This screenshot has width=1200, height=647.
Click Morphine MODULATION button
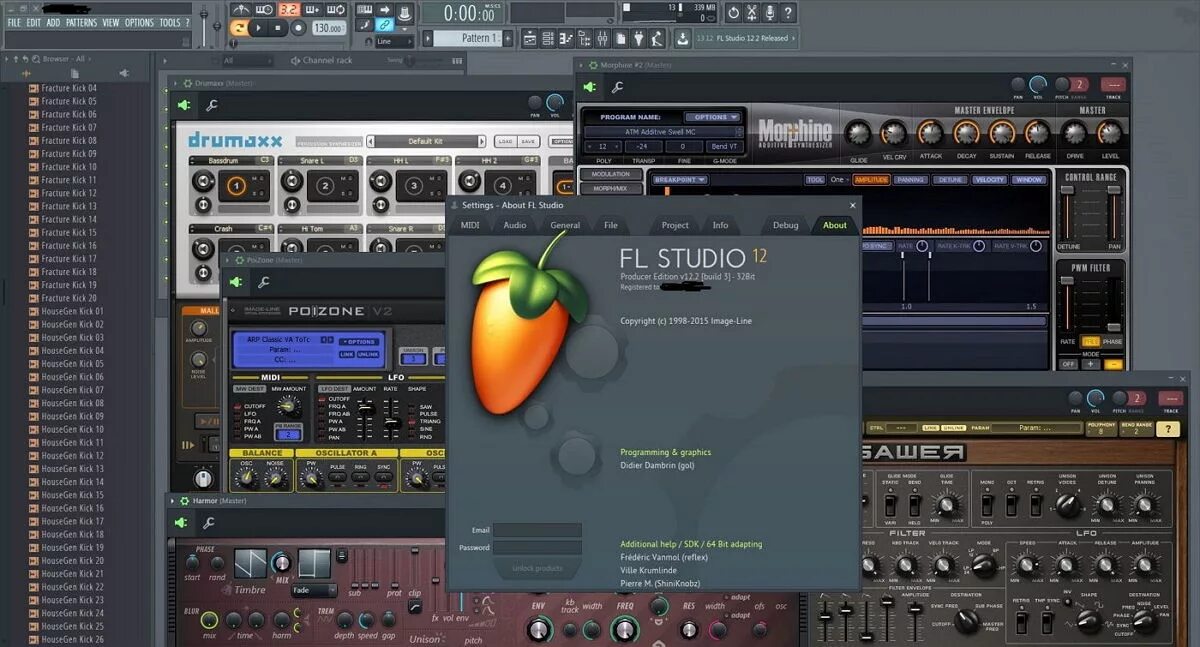[611, 174]
